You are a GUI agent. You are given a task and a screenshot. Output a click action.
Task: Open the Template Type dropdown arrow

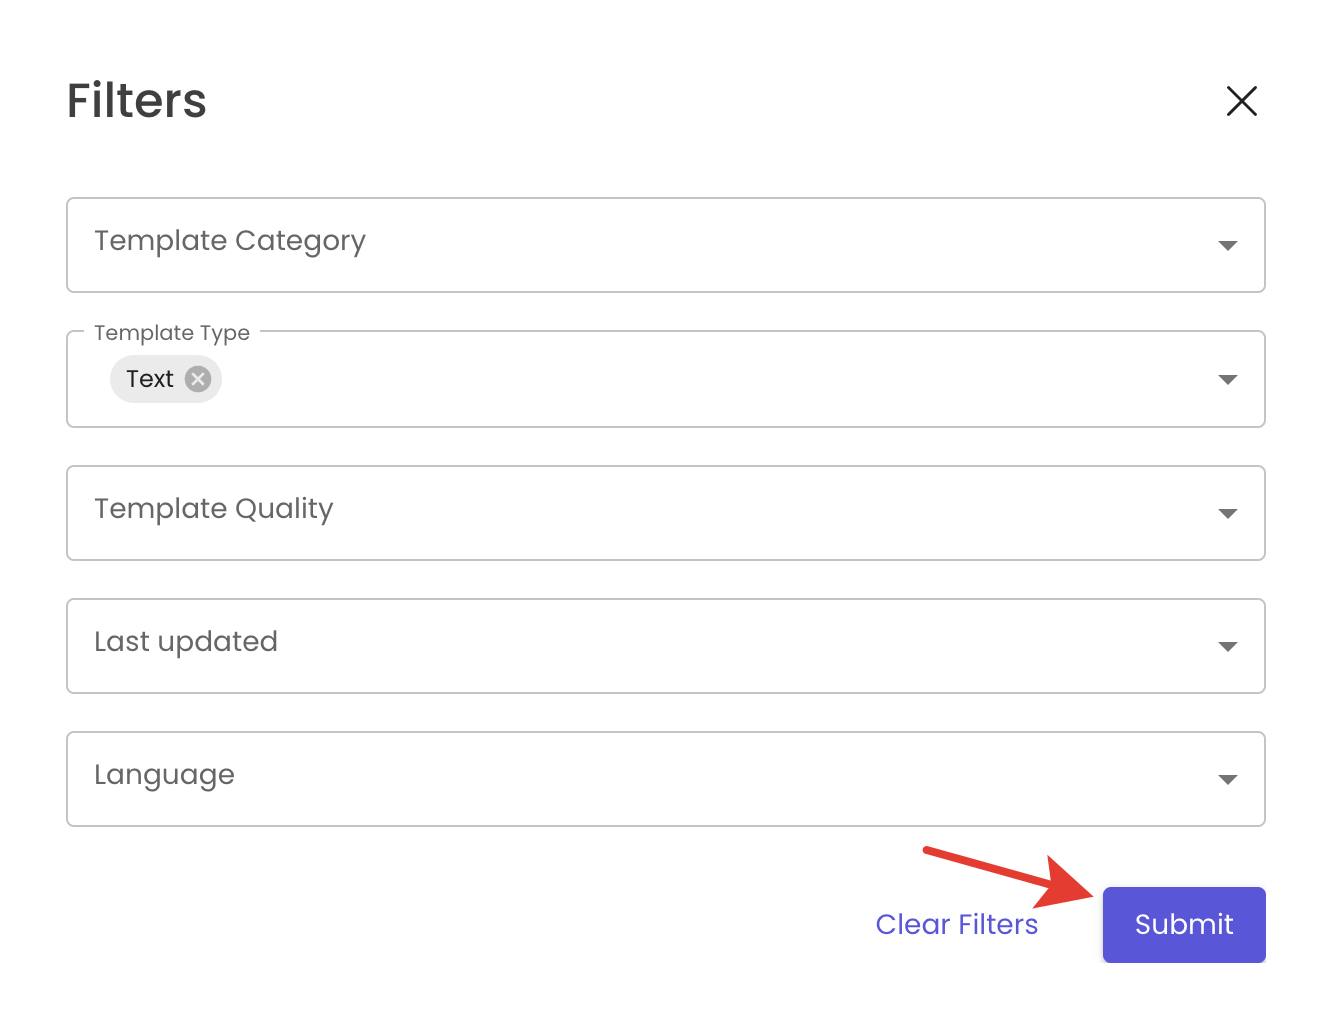coord(1228,379)
